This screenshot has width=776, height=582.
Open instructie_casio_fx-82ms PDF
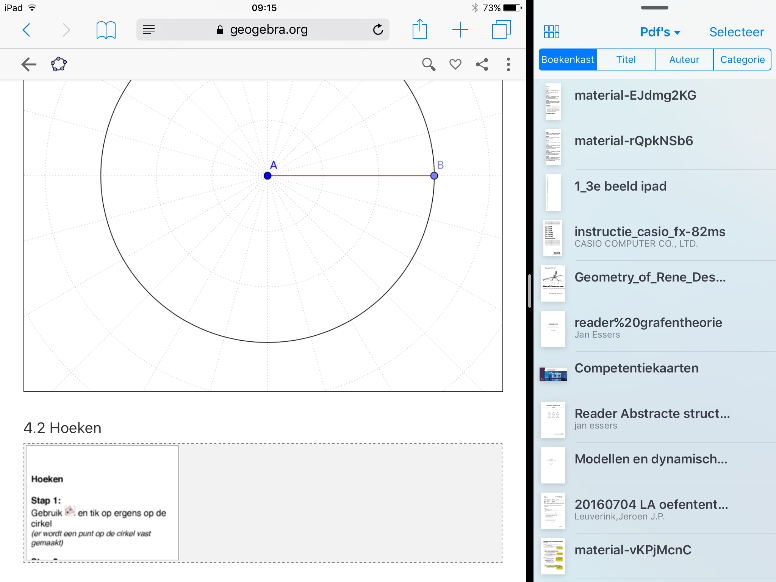[657, 239]
